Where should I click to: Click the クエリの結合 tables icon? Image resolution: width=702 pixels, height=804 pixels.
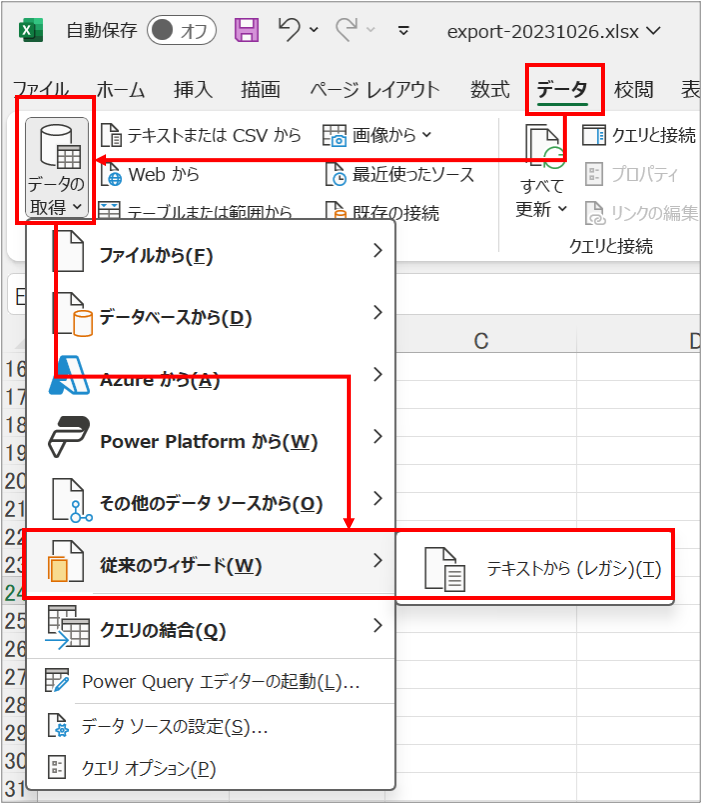click(67, 627)
